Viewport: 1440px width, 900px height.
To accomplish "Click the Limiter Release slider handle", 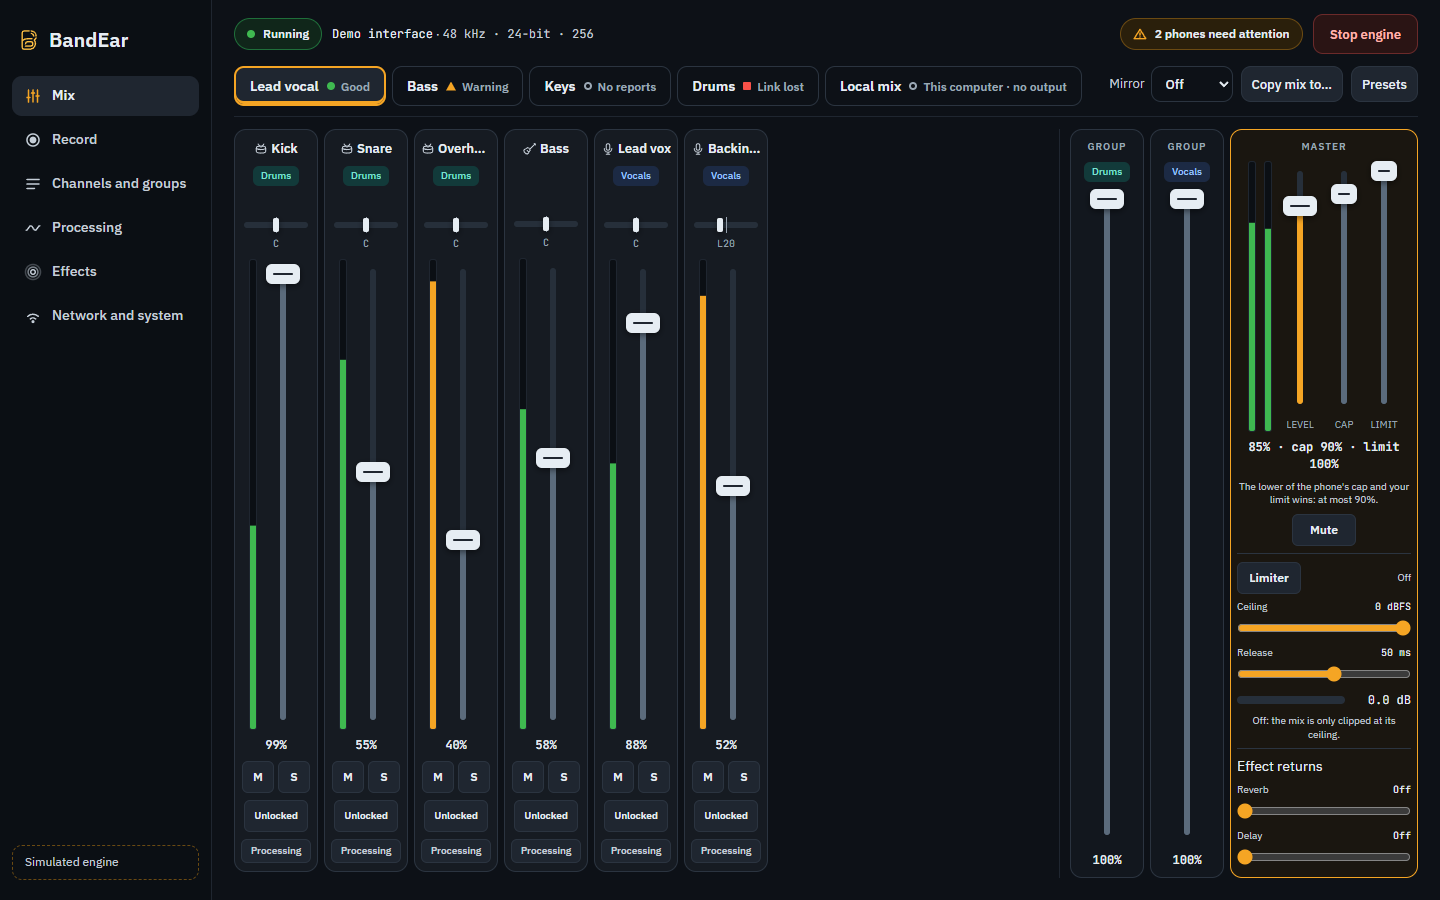I will tap(1334, 674).
